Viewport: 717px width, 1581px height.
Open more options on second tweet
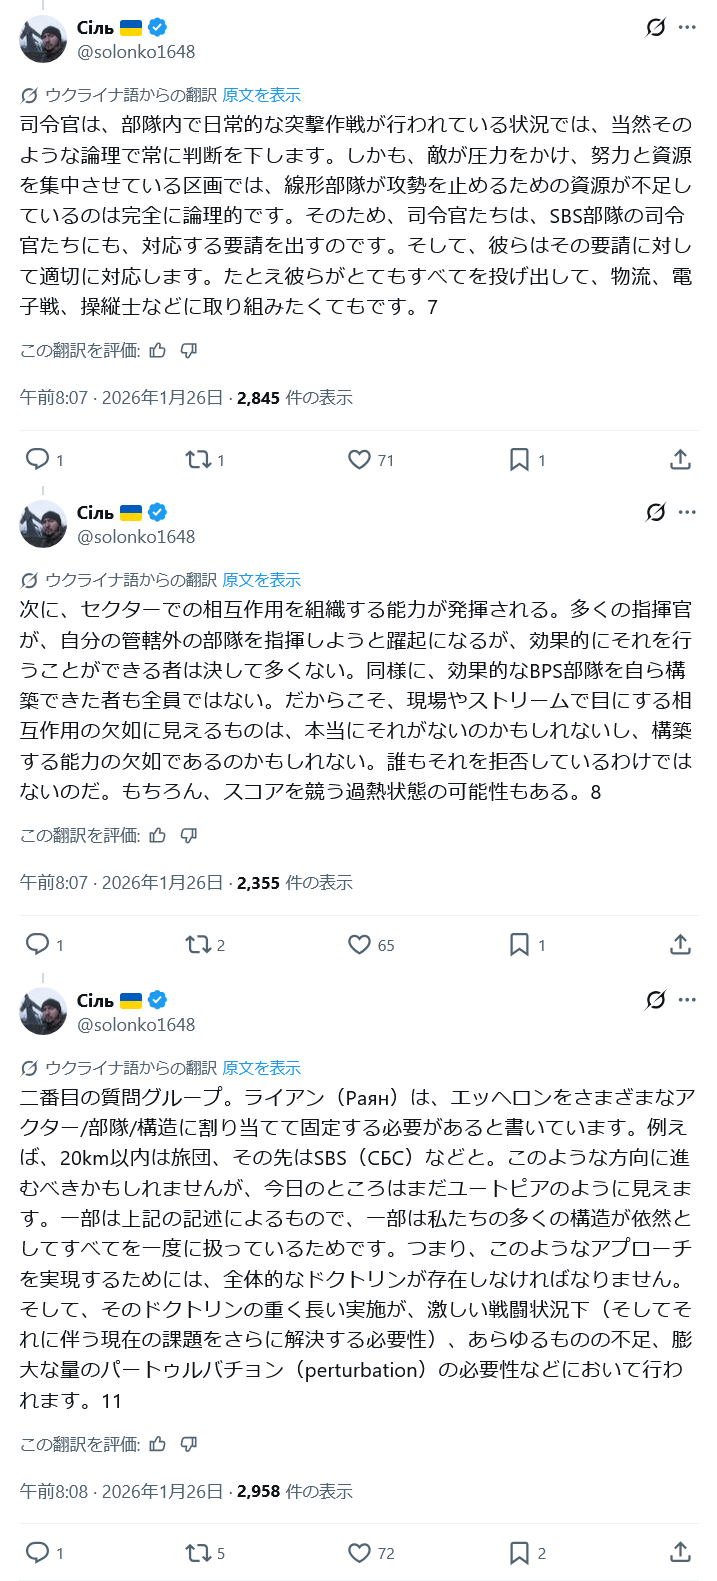687,512
